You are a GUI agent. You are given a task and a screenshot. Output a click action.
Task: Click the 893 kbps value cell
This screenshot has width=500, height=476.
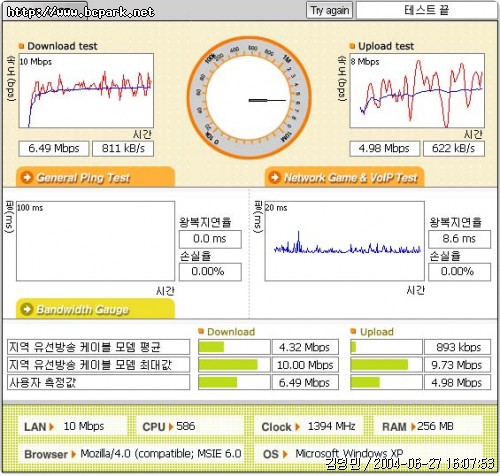click(x=457, y=347)
